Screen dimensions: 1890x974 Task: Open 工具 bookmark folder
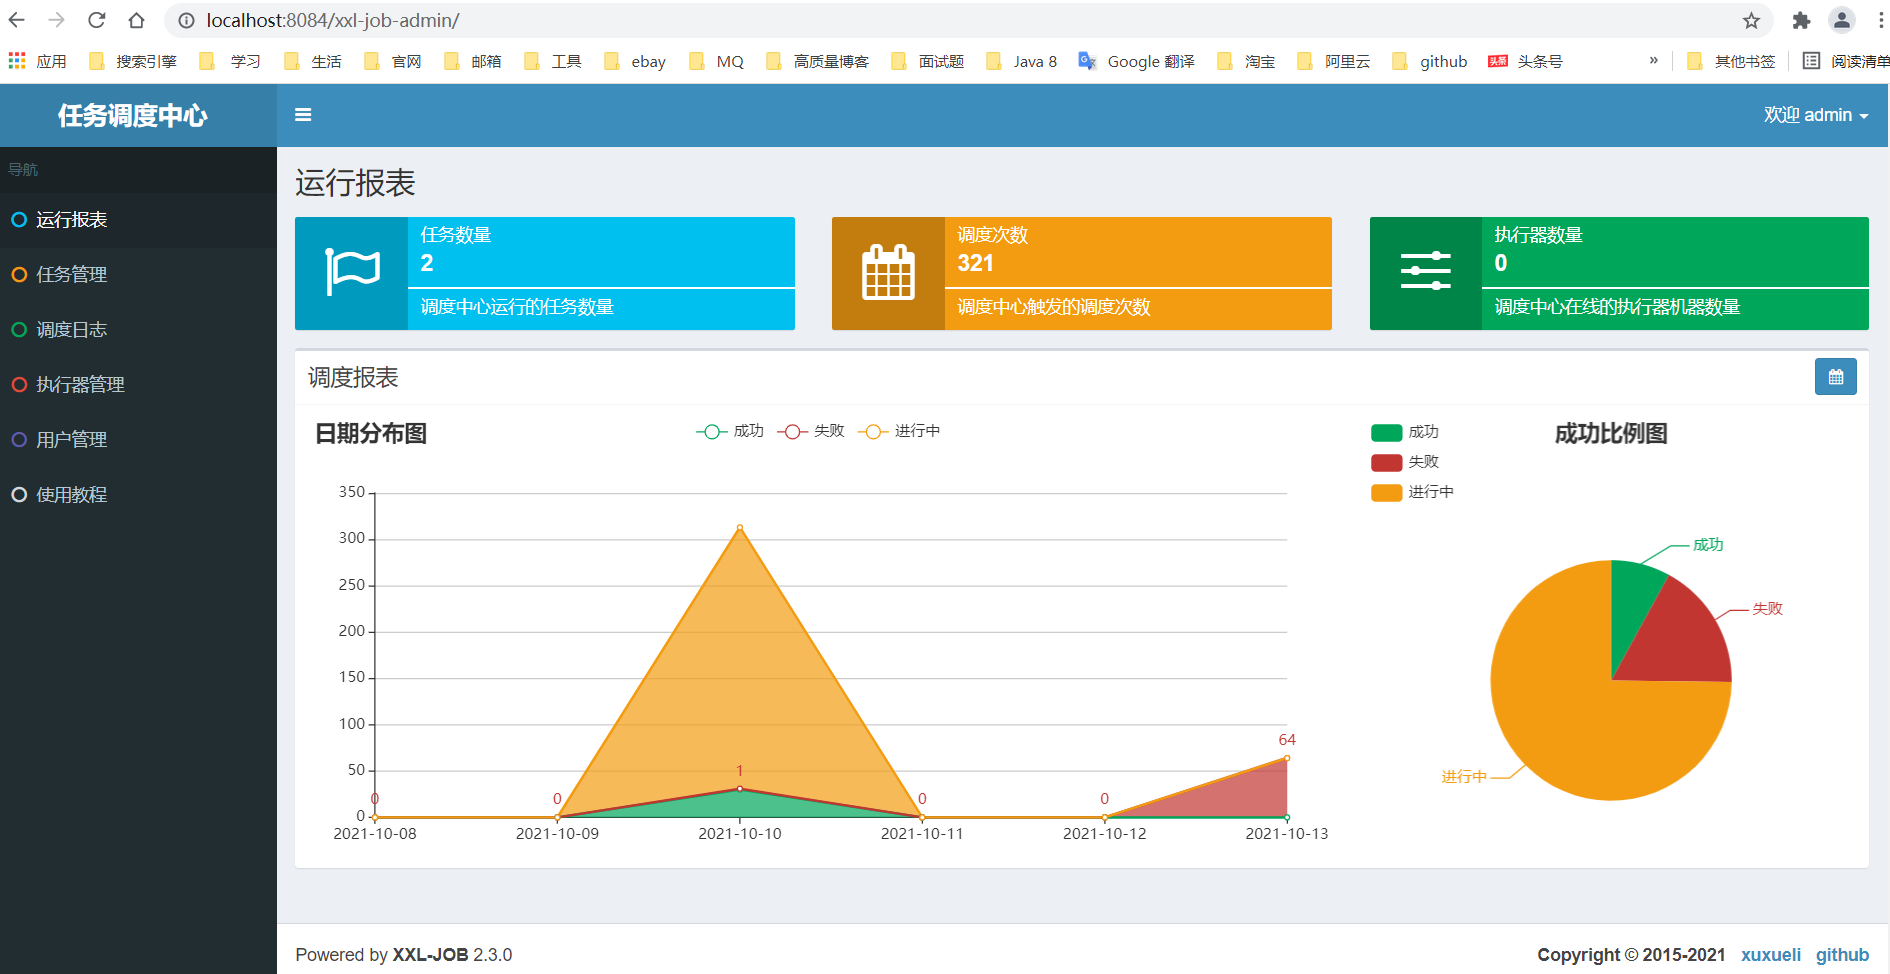(x=552, y=61)
